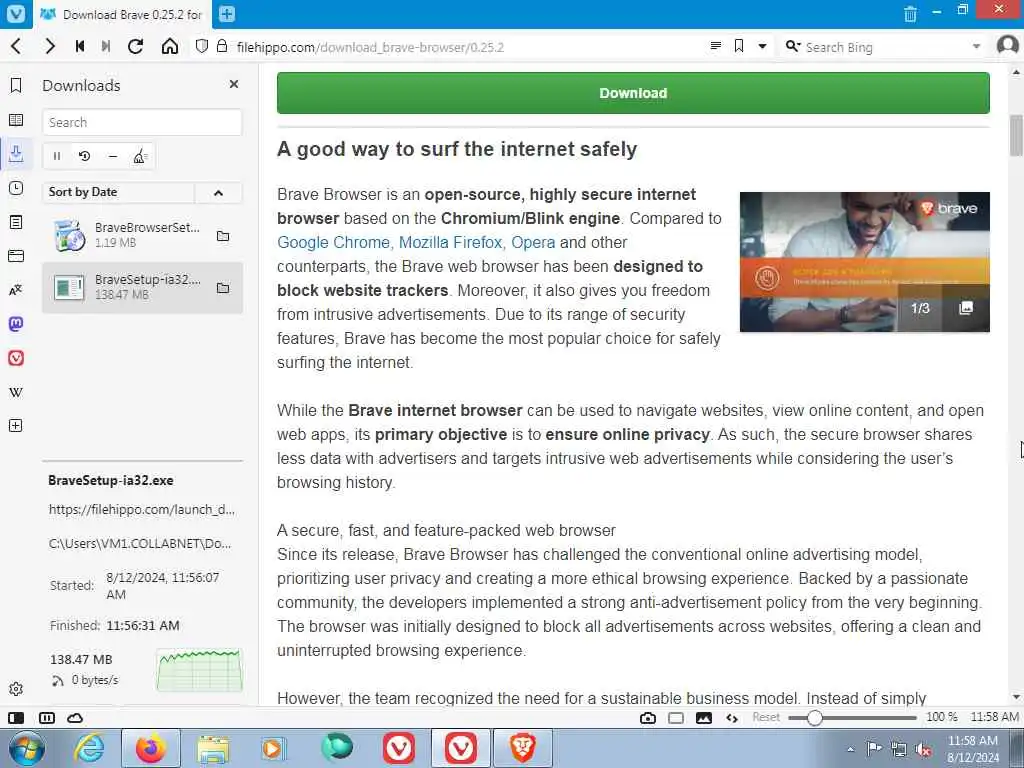Pause the selected download

pos(57,156)
